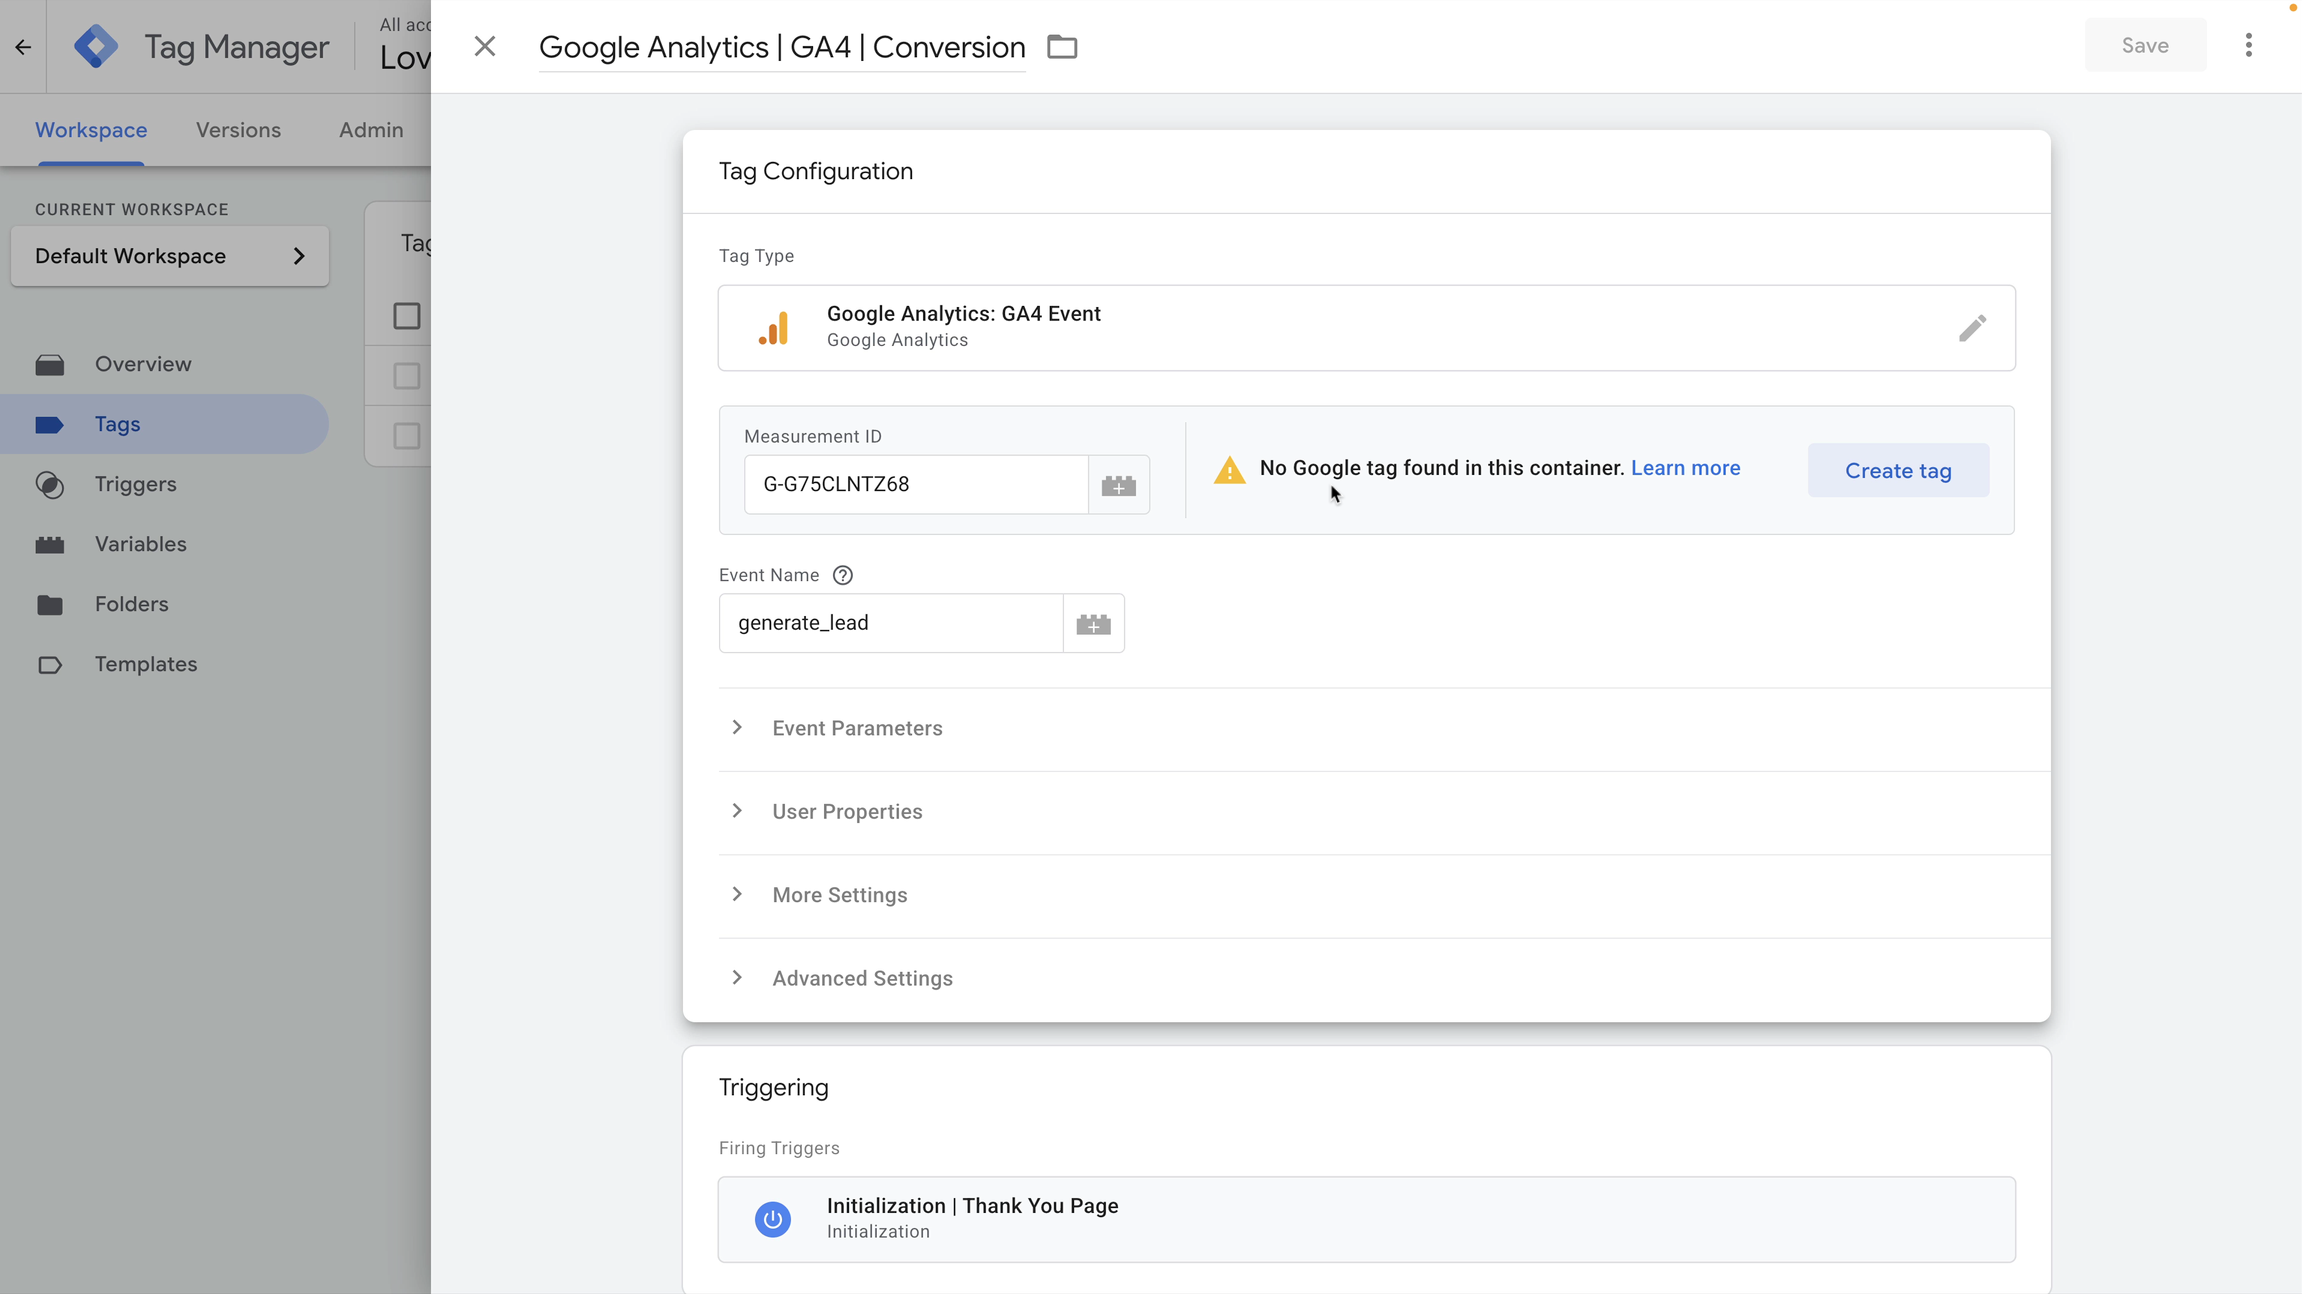Check the second tag row checkbox

405,376
